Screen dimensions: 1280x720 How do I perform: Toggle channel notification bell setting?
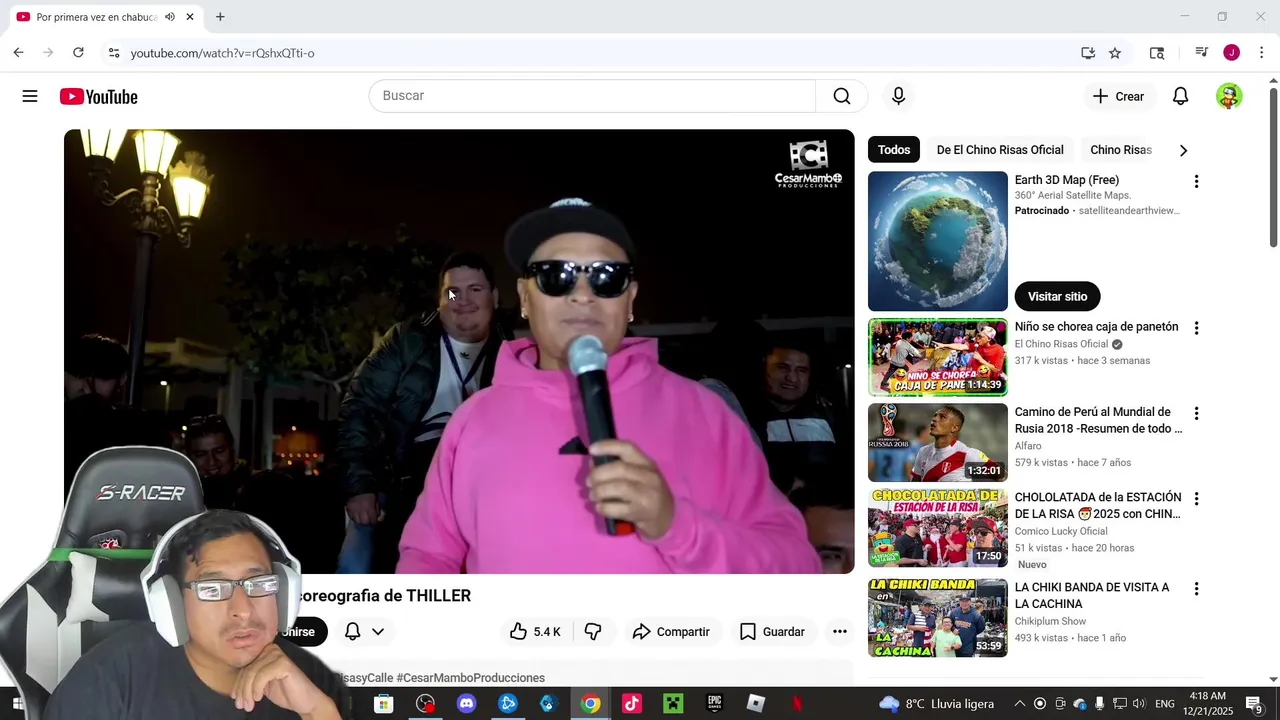coord(352,631)
